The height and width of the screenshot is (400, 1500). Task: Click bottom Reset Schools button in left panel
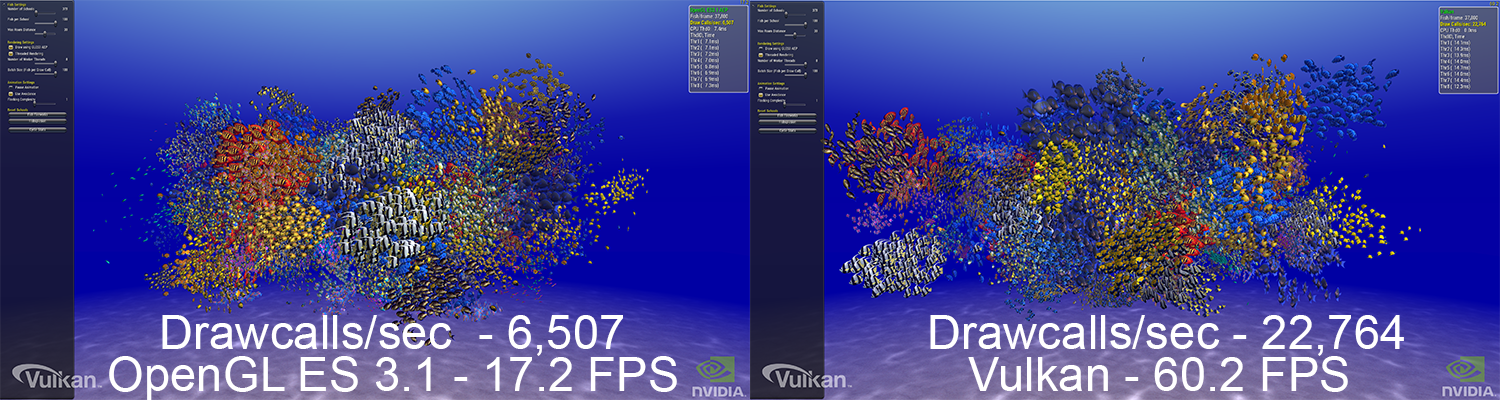tap(37, 130)
